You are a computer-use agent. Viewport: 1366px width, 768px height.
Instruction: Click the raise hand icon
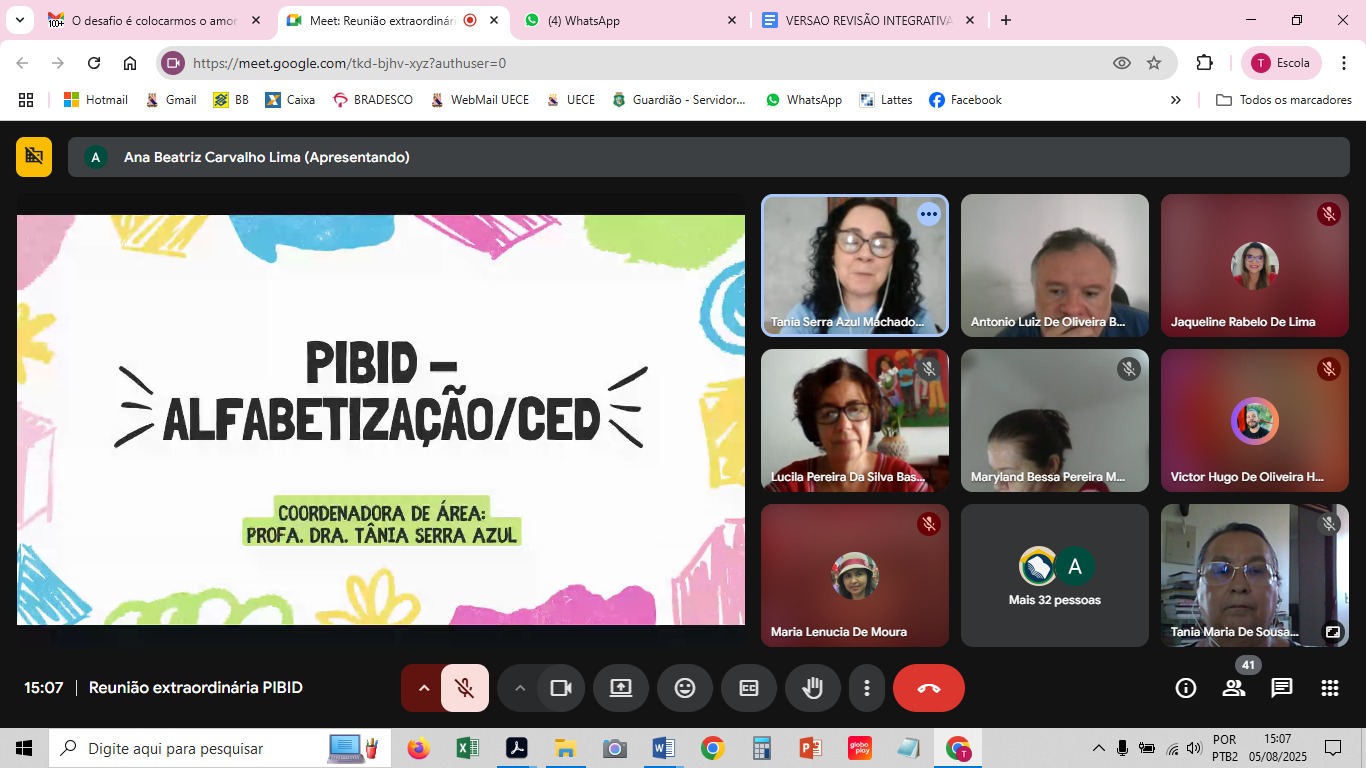coord(812,688)
